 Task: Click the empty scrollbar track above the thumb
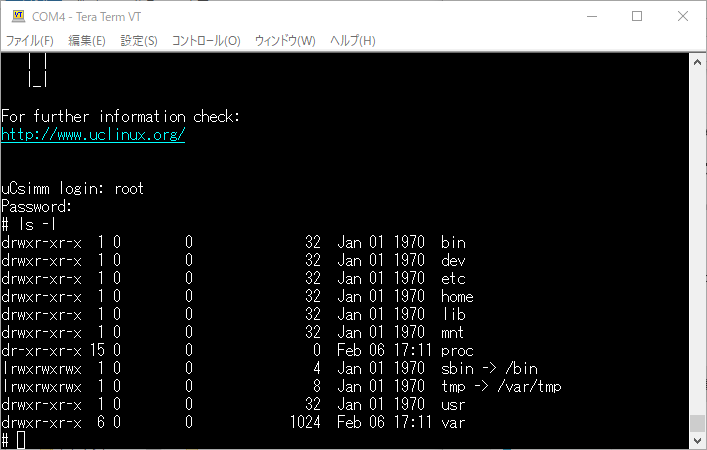(697, 240)
